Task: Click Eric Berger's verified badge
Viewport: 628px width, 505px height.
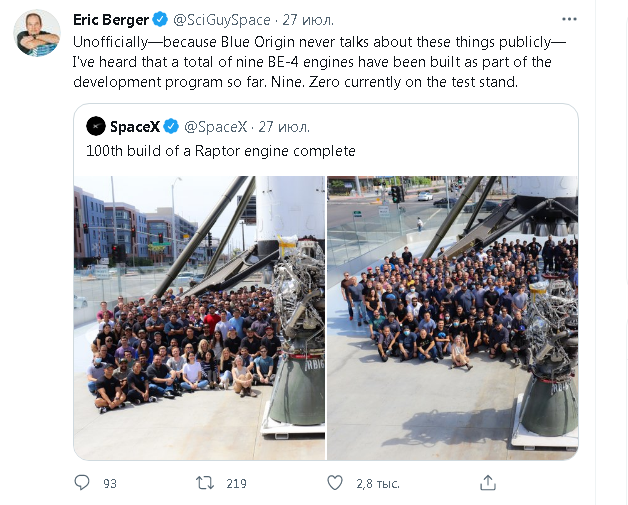Action: coord(160,19)
